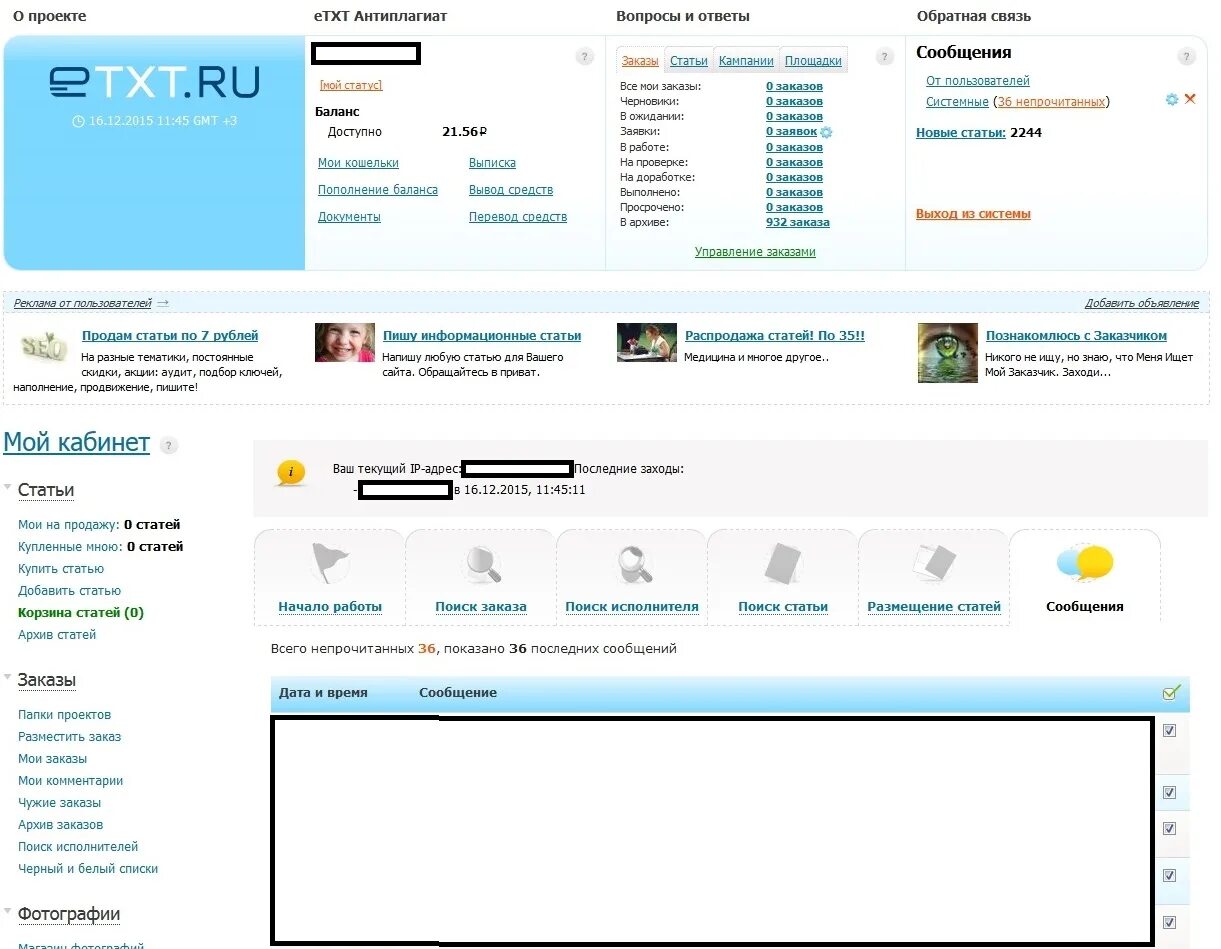Open Папки проектов sidebar link
Image resolution: width=1221 pixels, height=949 pixels.
(x=64, y=715)
